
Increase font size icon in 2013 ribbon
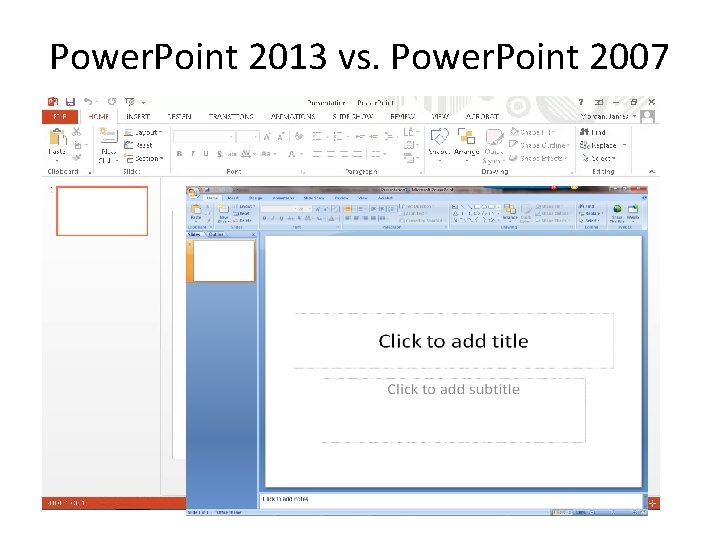[x=267, y=136]
